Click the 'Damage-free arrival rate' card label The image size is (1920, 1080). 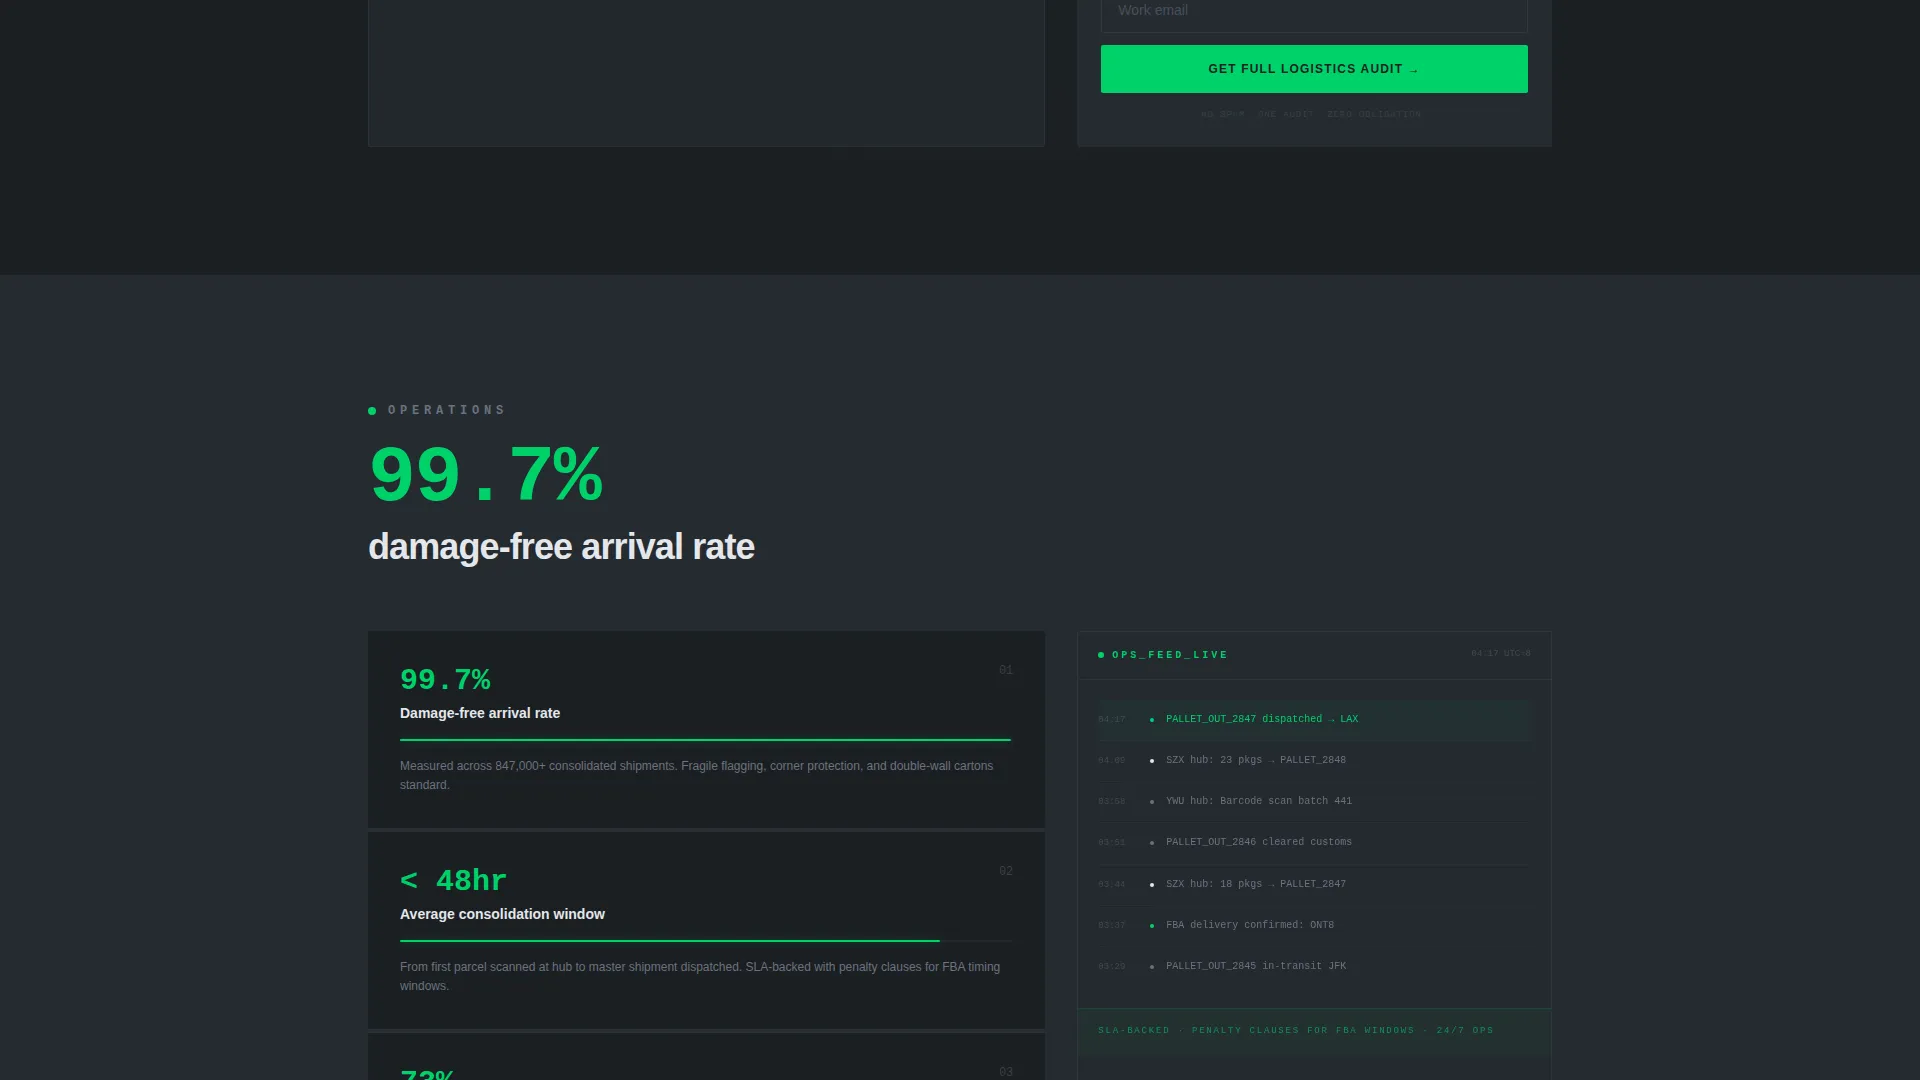pyautogui.click(x=480, y=713)
